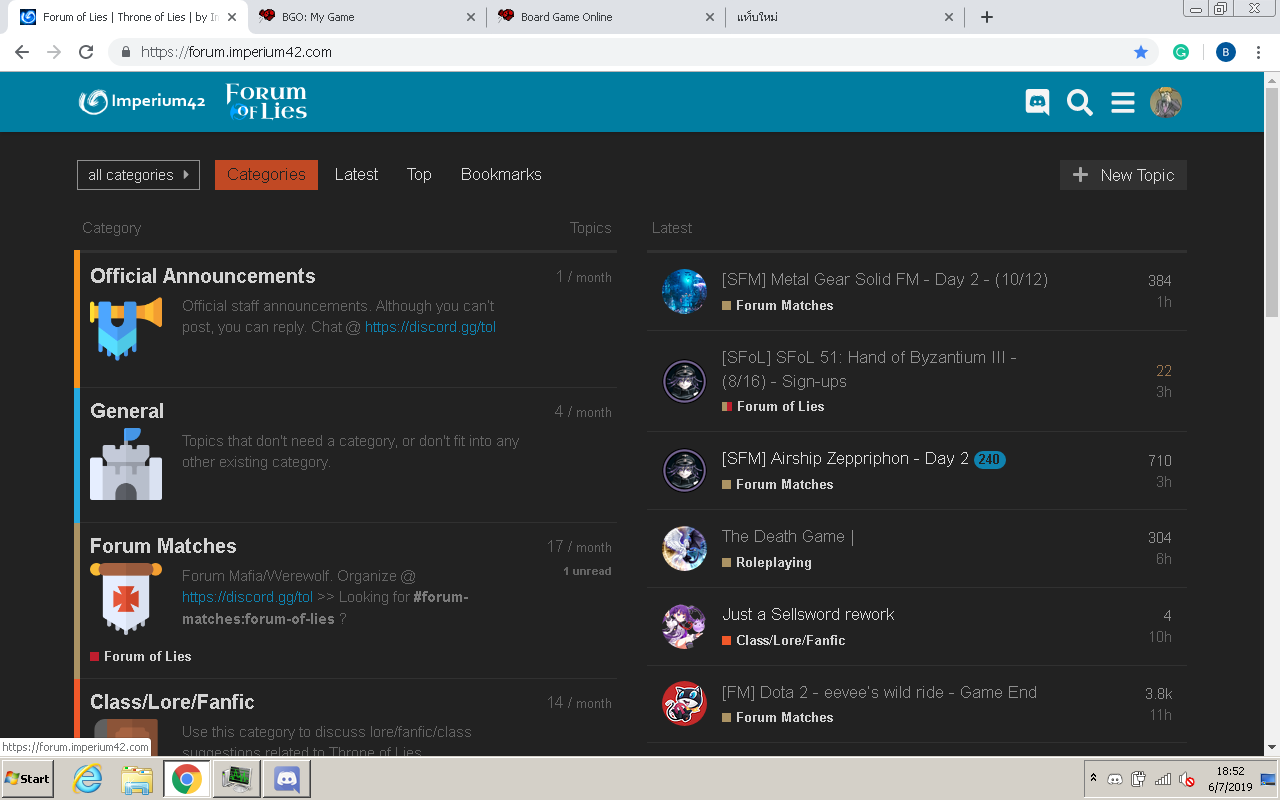Open the forum search magnifier icon
The width and height of the screenshot is (1280, 800).
tap(1080, 102)
